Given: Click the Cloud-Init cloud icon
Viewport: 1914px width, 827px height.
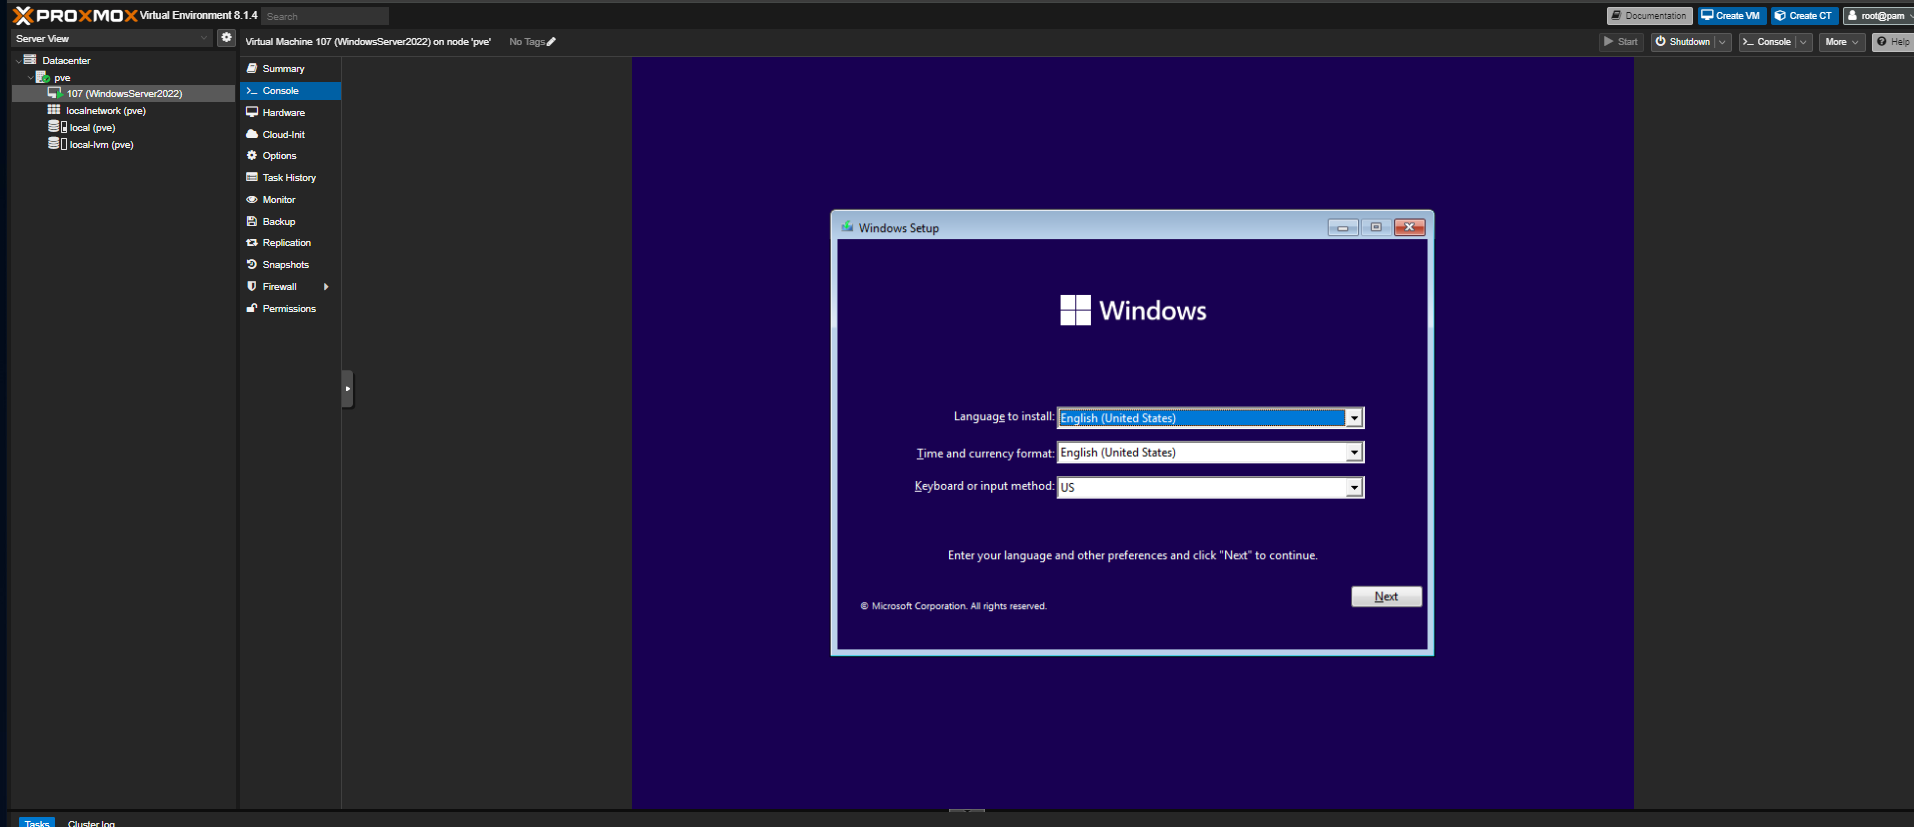Looking at the screenshot, I should pos(252,134).
